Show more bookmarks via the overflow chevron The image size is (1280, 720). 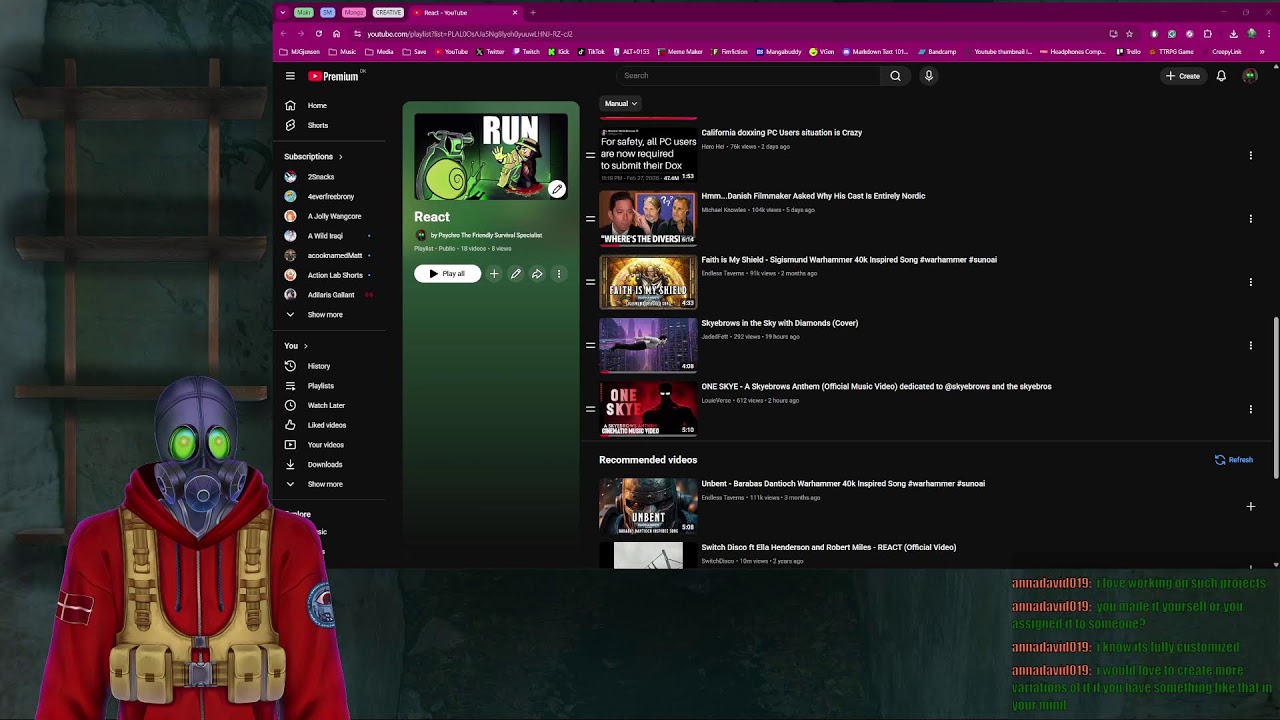click(1262, 52)
